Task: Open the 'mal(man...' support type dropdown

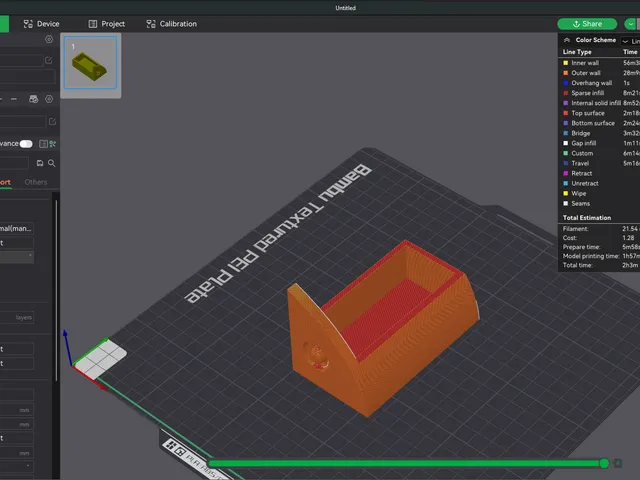Action: click(17, 229)
